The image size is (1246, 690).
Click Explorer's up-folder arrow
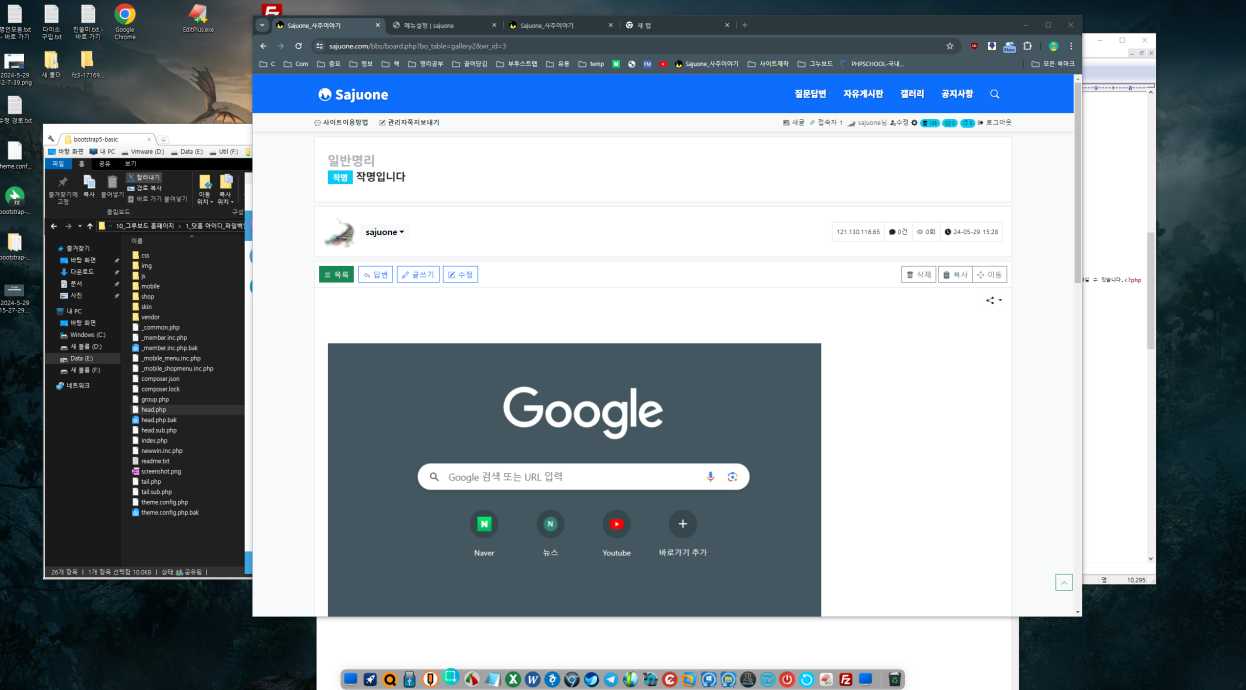point(90,226)
